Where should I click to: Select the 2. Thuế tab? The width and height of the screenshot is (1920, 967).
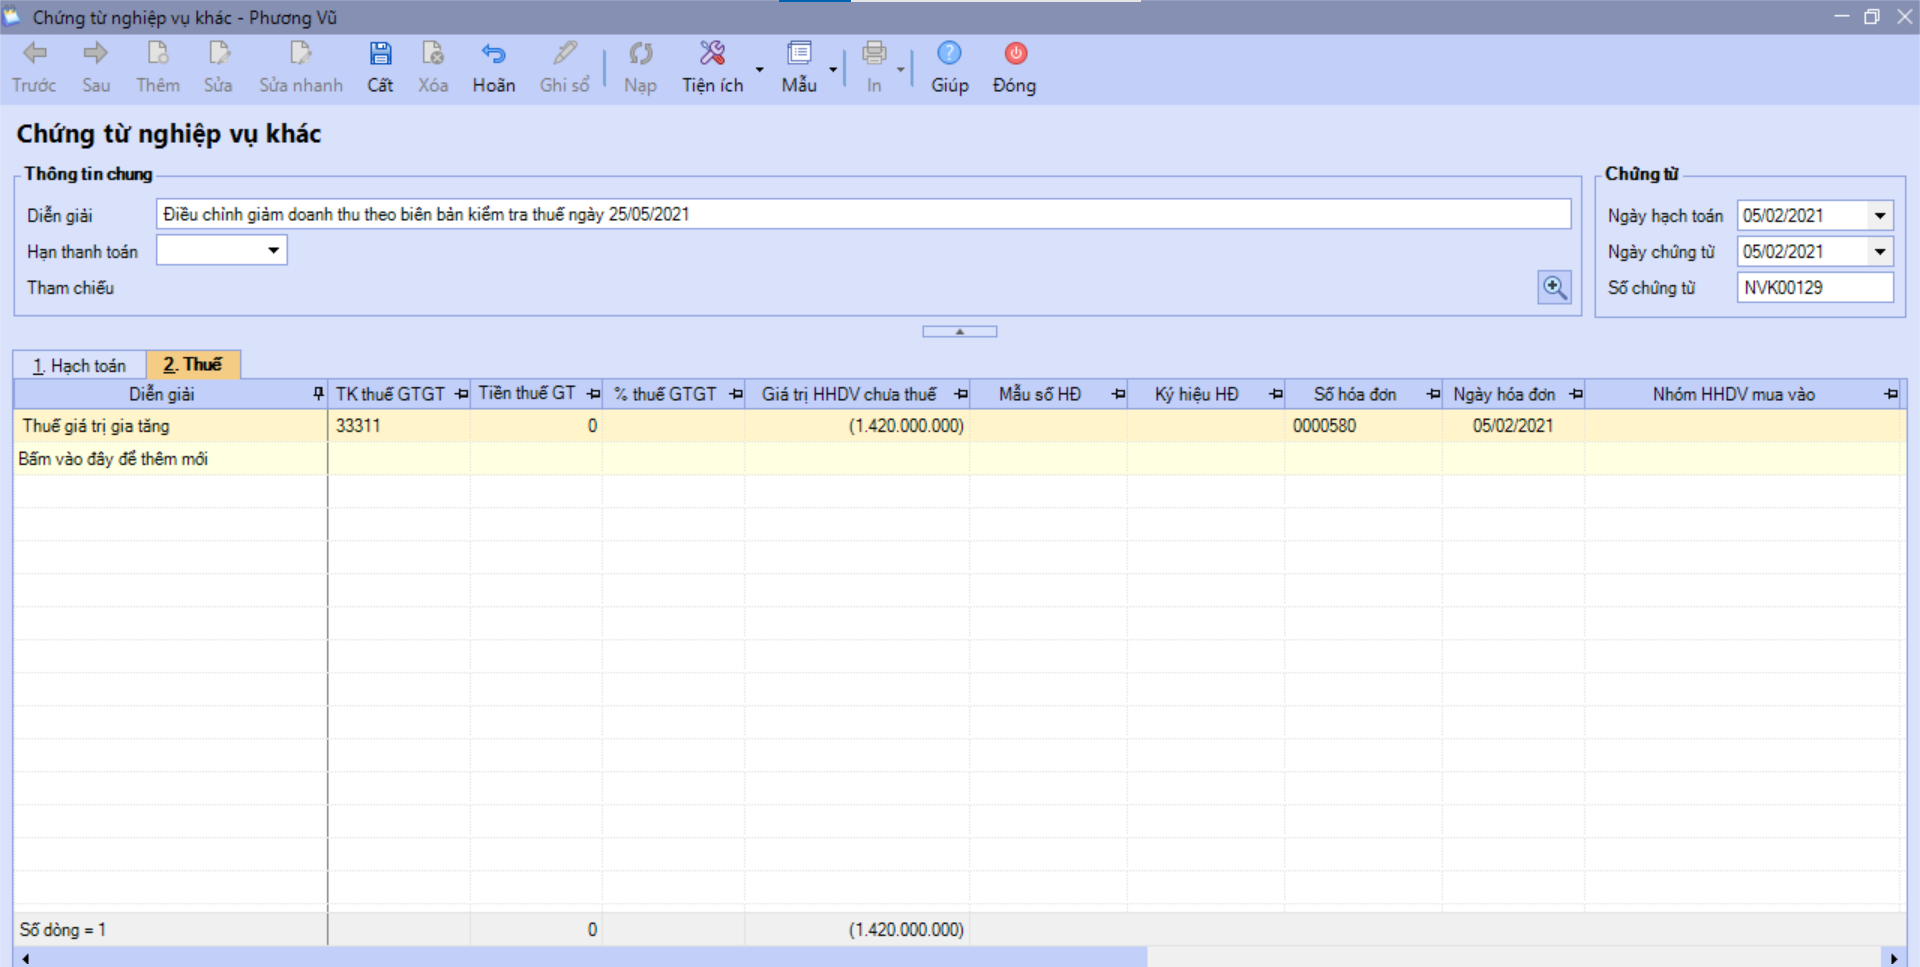[193, 365]
